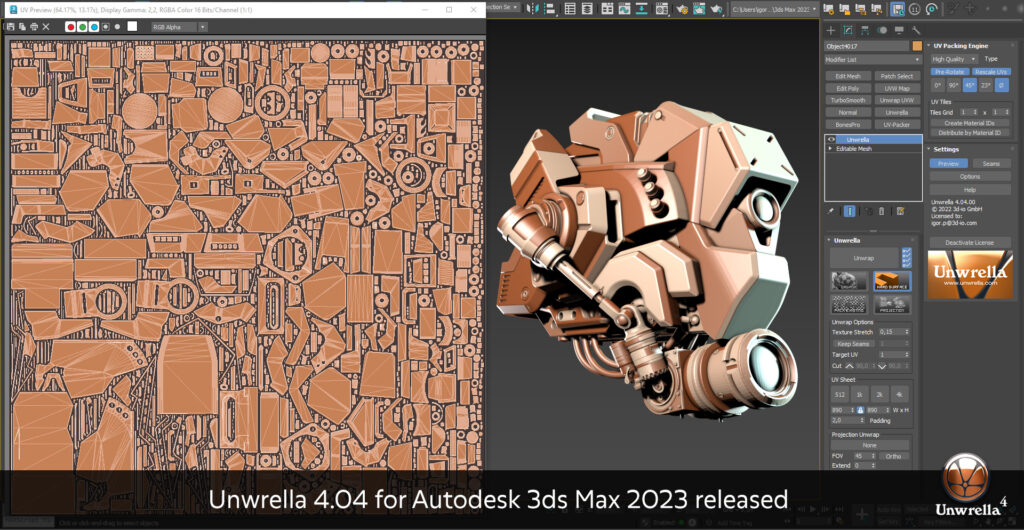
Task: Select the 45° rotation step button
Action: point(970,86)
